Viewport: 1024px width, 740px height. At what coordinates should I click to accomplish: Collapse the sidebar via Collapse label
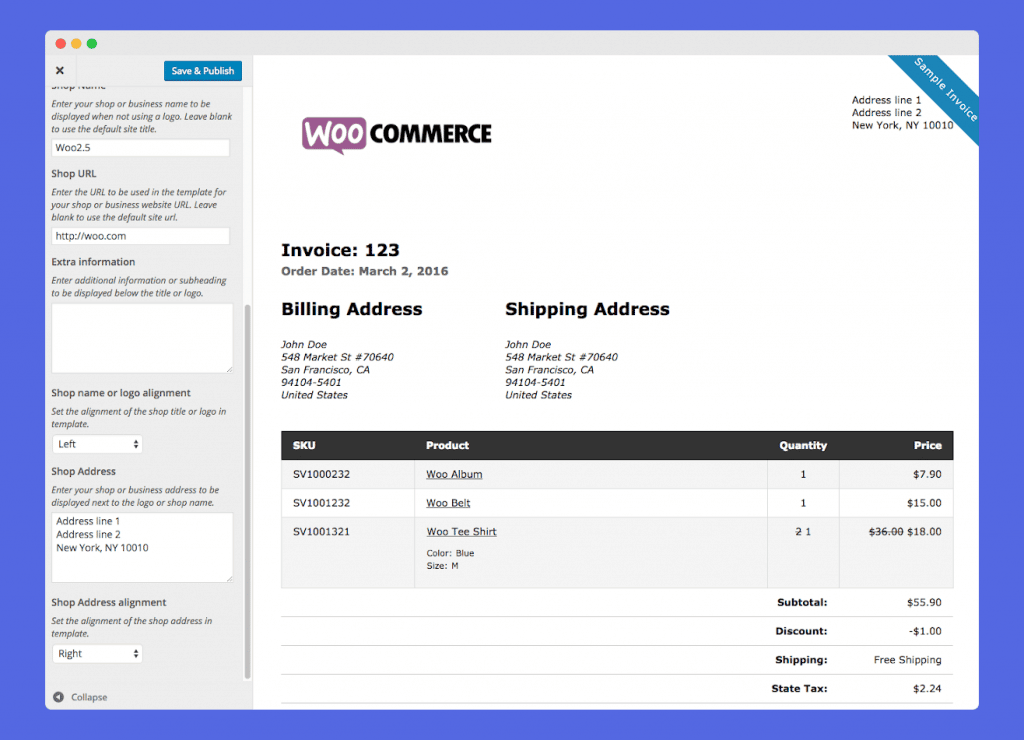click(x=89, y=698)
